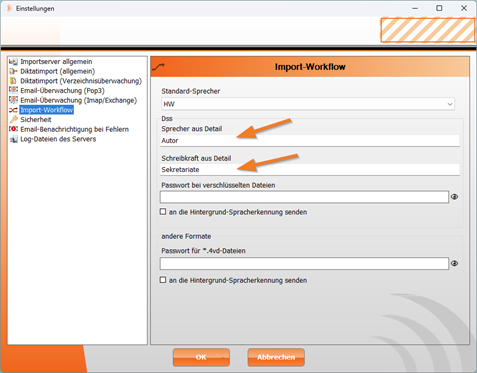The image size is (477, 373).
Task: Cancel with the Abbrechen button
Action: point(276,357)
